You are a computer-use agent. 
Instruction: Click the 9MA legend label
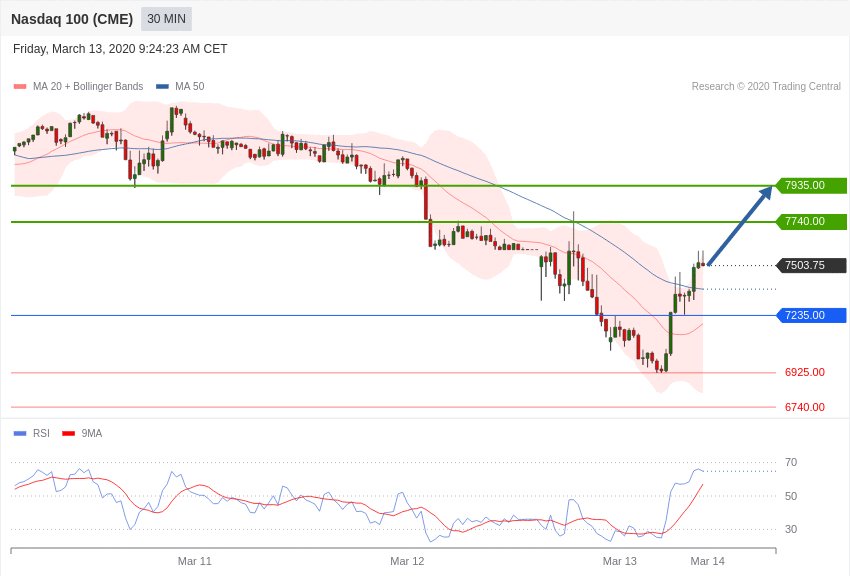tap(92, 433)
